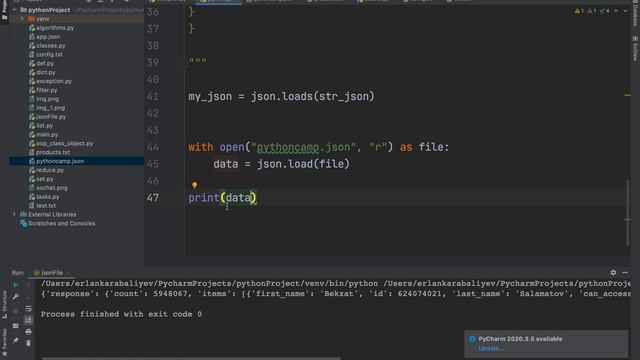Open the Favorites tool window

4,343
